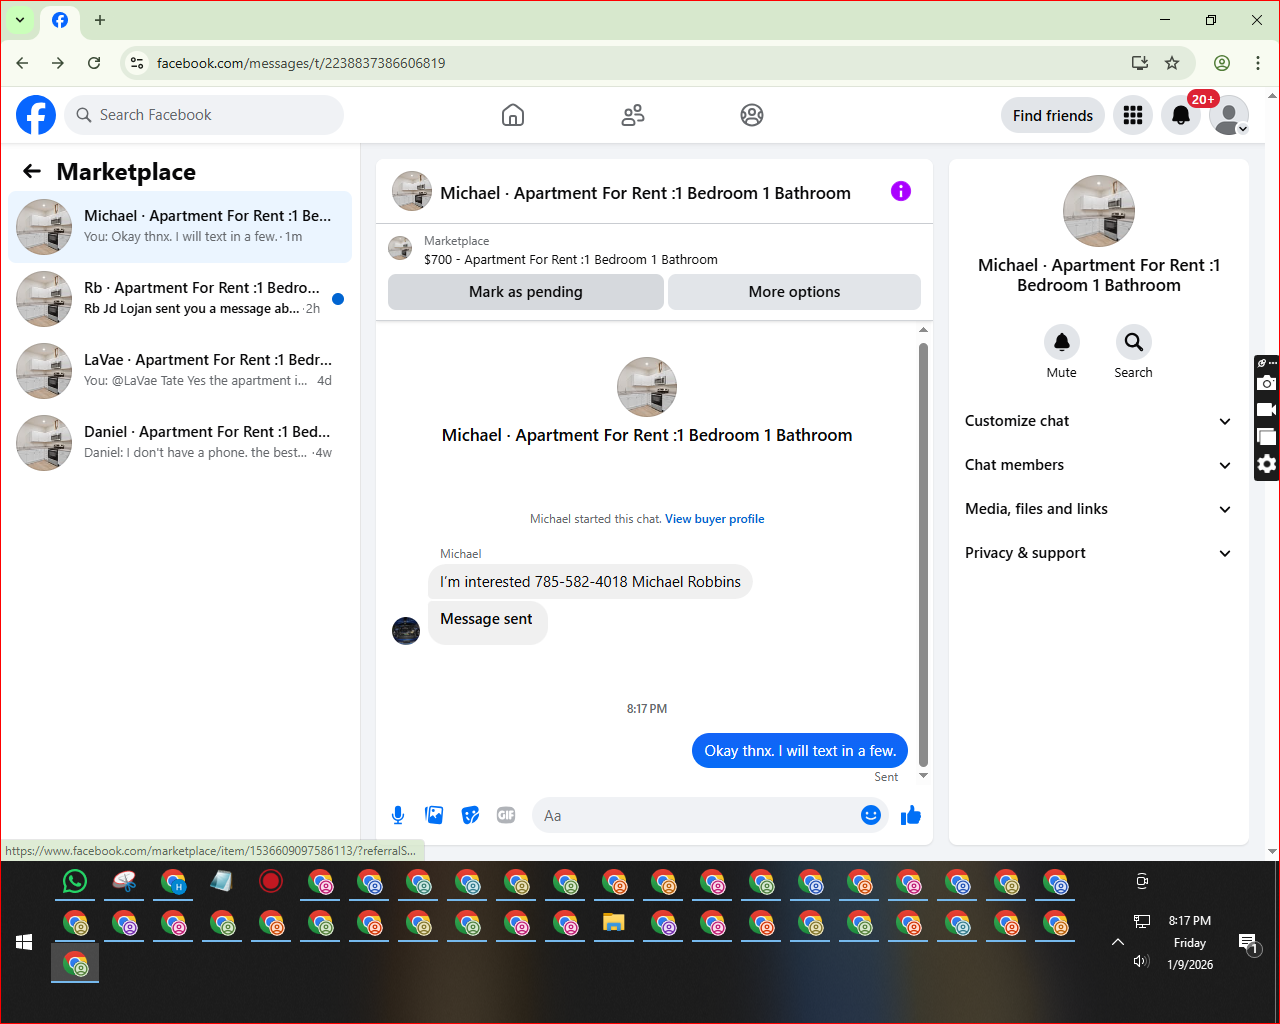Expand the Chat members section
Image resolution: width=1280 pixels, height=1024 pixels.
click(1098, 465)
